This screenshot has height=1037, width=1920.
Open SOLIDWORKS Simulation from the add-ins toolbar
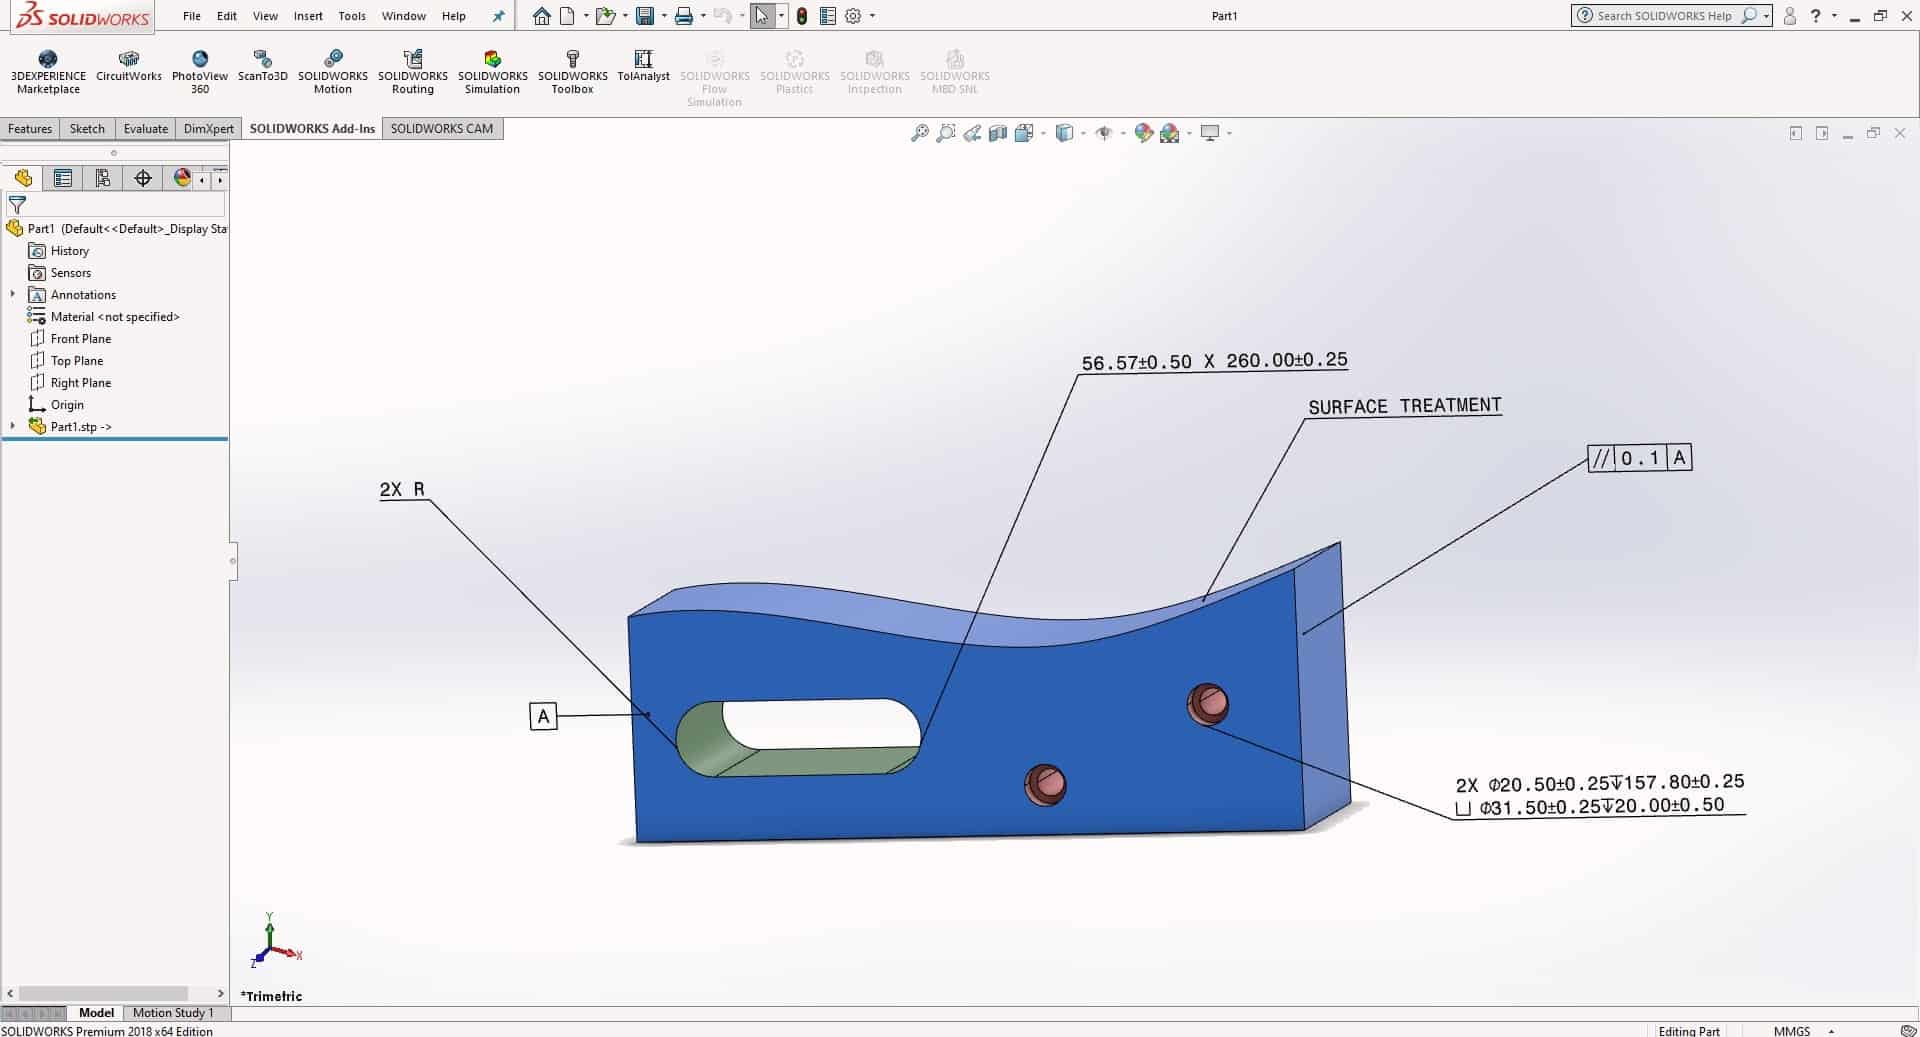[x=491, y=60]
